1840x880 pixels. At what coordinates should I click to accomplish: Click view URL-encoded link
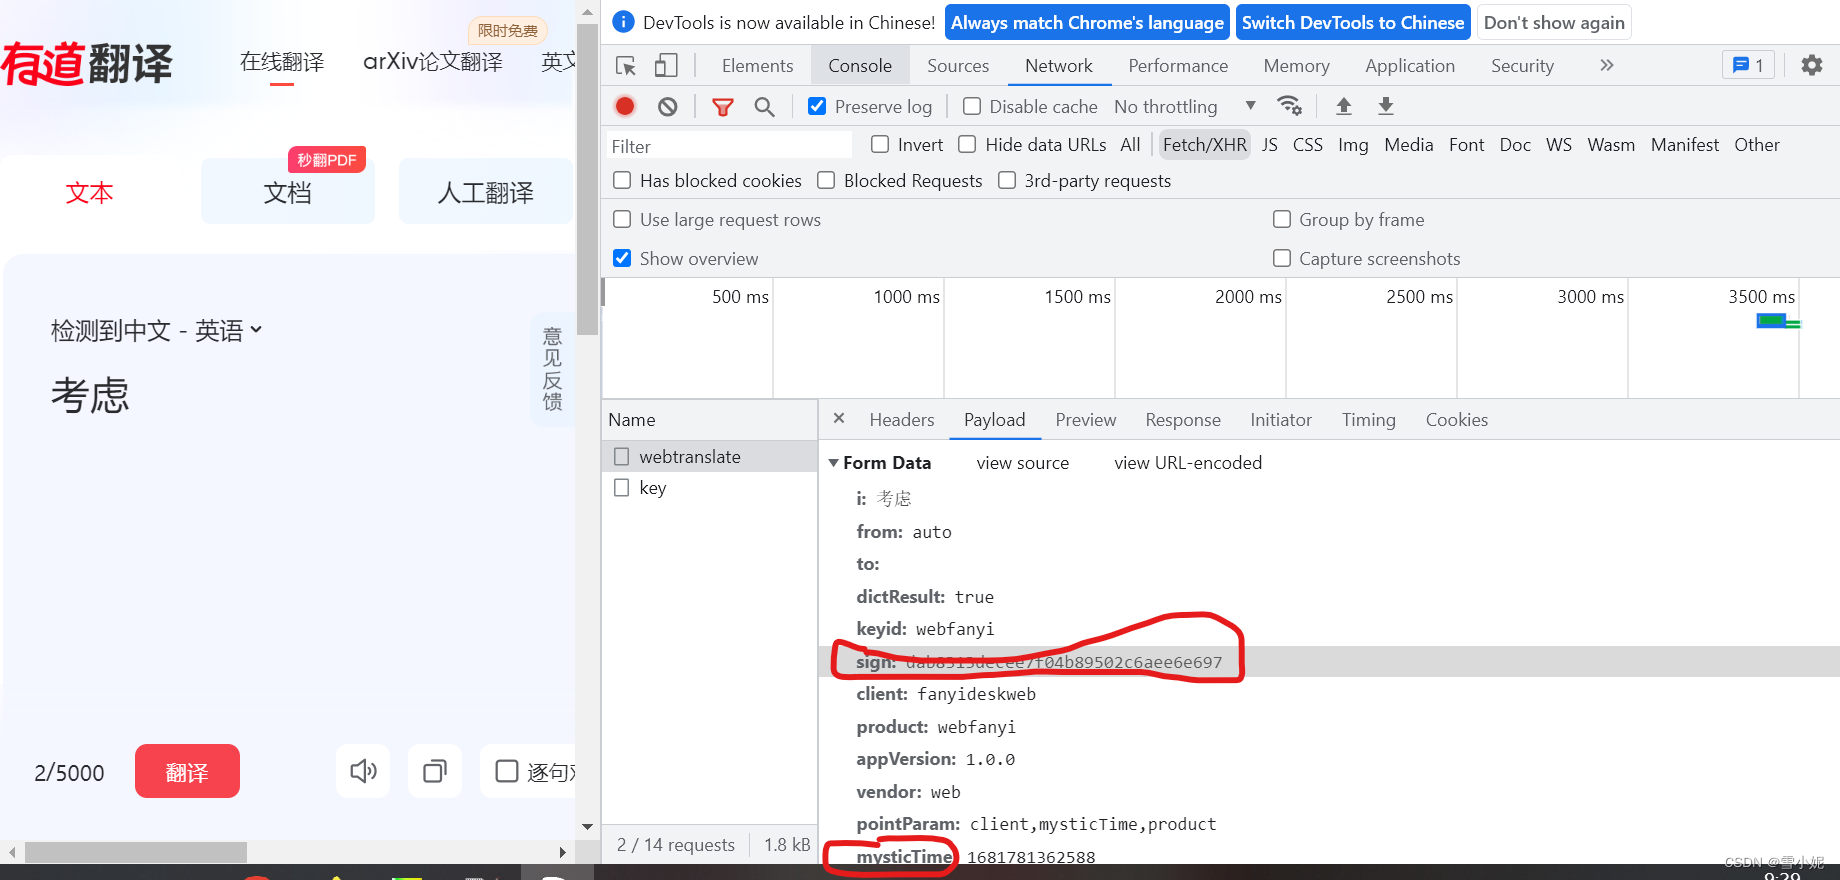pyautogui.click(x=1188, y=463)
